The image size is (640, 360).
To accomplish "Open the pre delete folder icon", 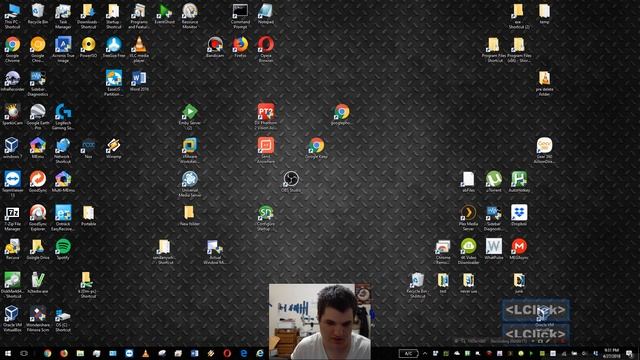I will click(x=544, y=83).
